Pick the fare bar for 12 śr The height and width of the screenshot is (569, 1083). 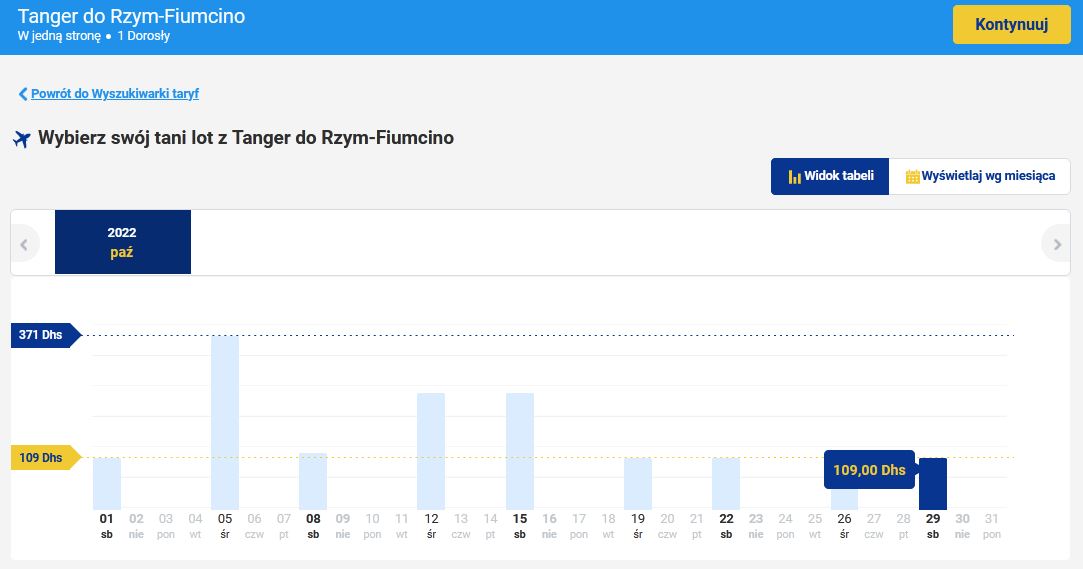tap(431, 450)
